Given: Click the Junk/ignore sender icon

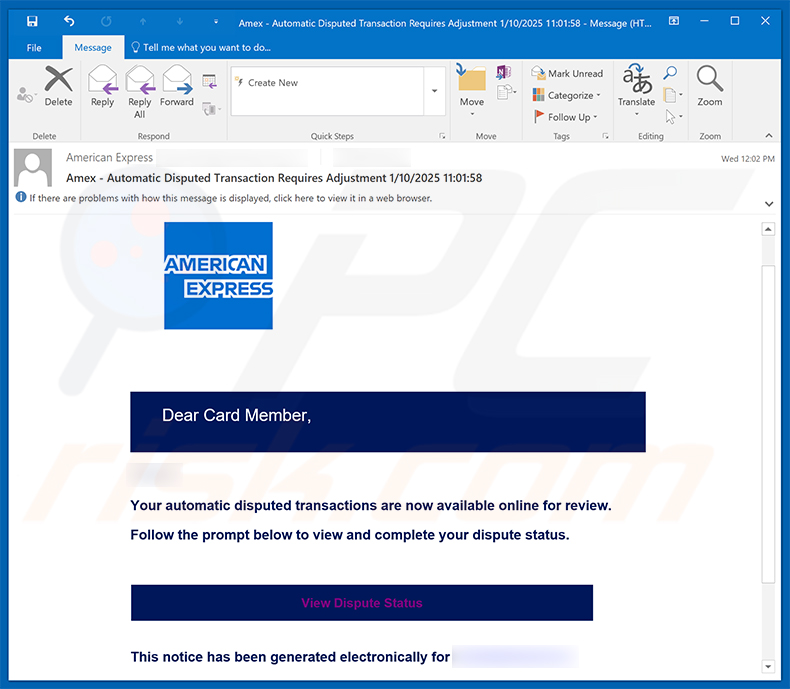Looking at the screenshot, I should 25,94.
